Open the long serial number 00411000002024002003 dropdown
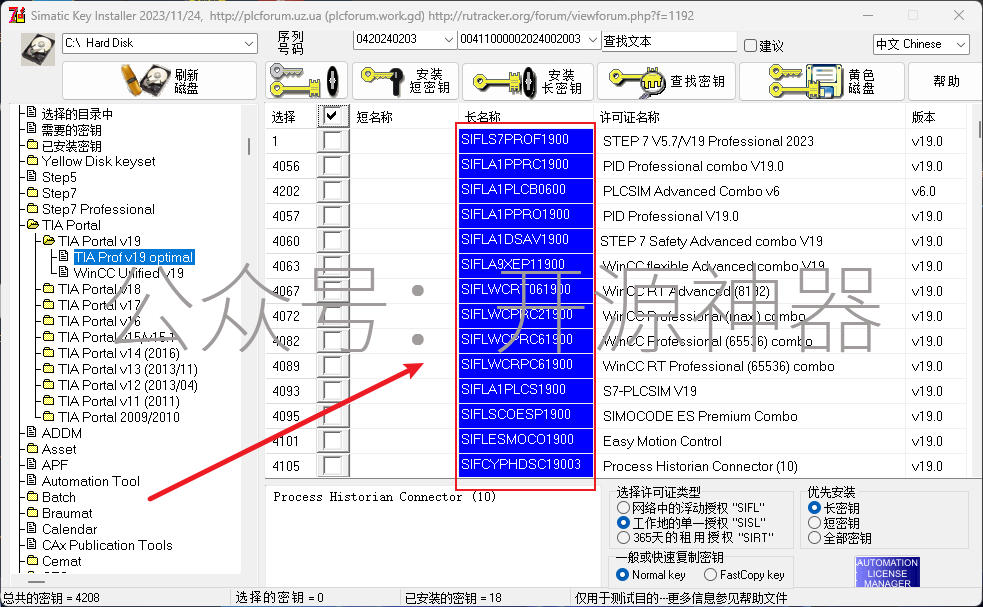Viewport: 983px width, 607px height. (x=528, y=39)
